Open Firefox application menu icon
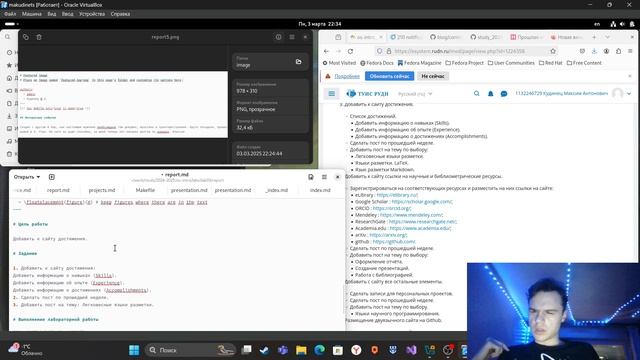 pyautogui.click(x=630, y=51)
